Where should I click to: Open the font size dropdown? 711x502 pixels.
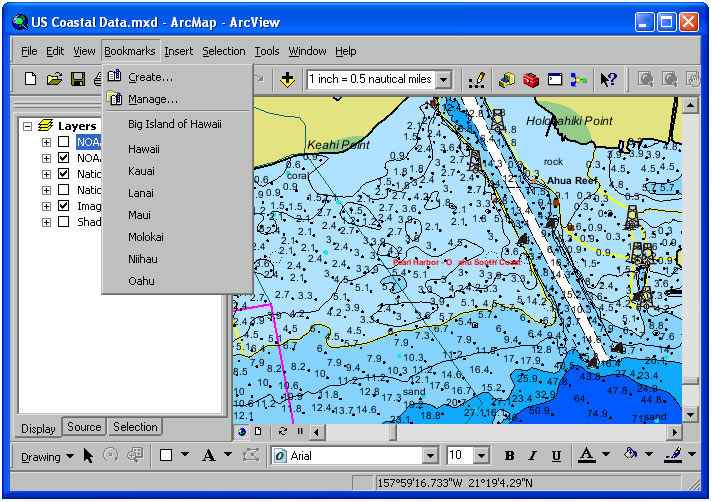click(482, 455)
